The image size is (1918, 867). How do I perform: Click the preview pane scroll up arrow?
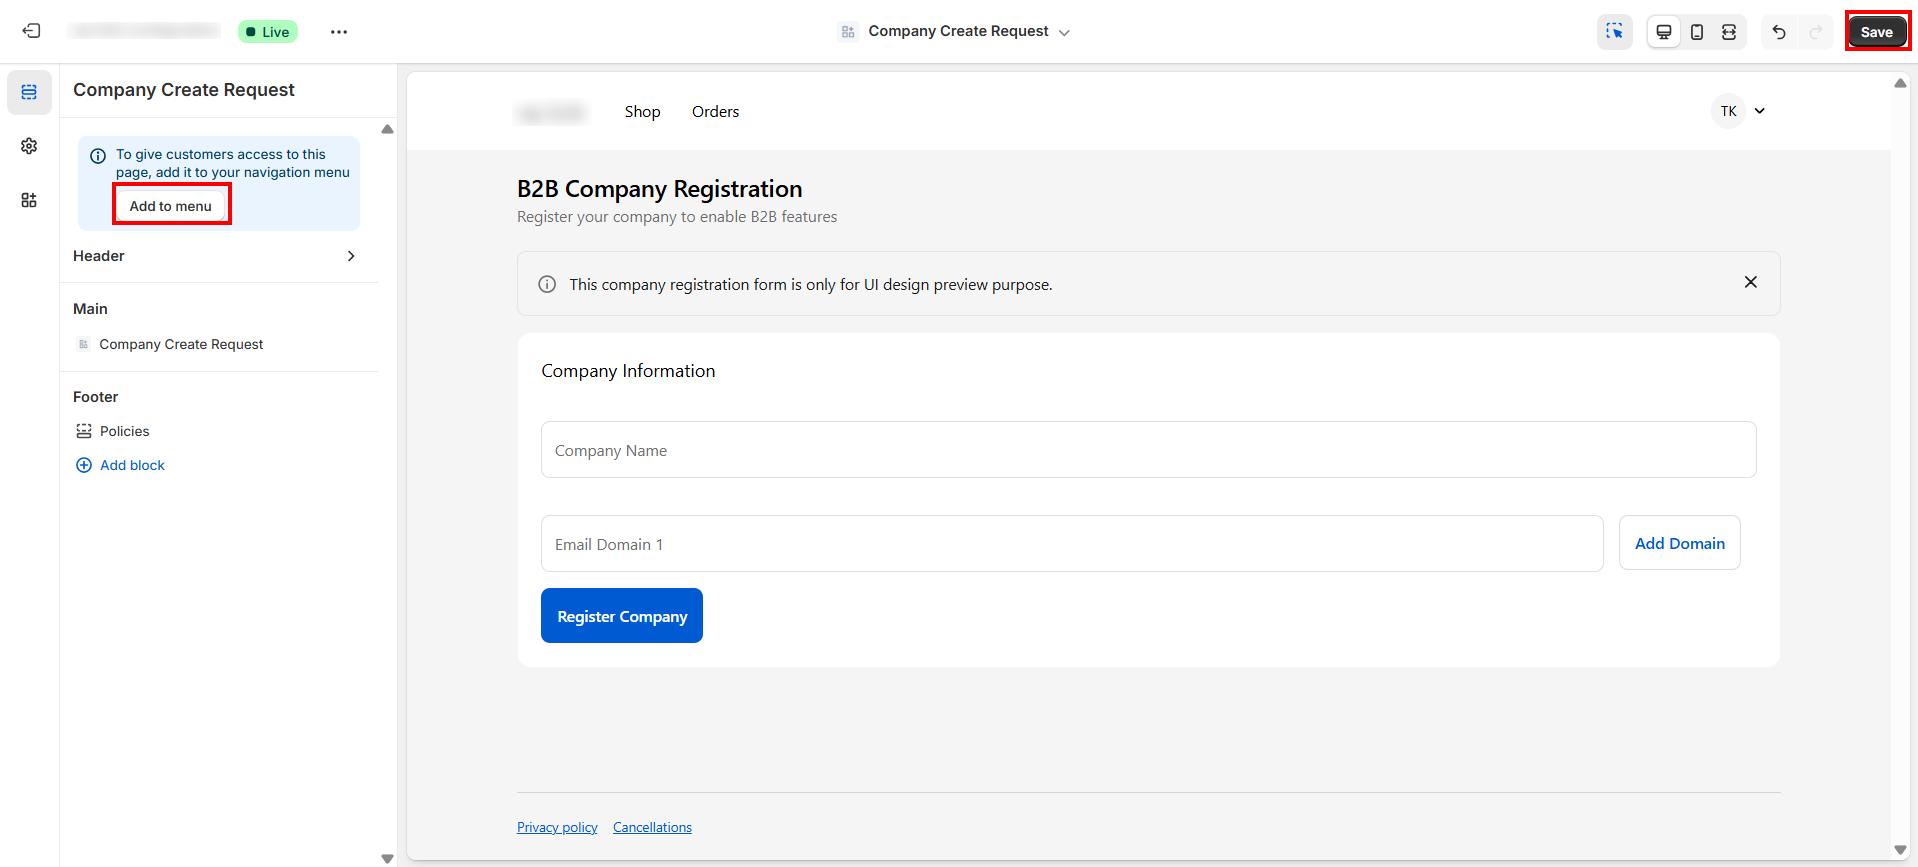tap(1900, 83)
